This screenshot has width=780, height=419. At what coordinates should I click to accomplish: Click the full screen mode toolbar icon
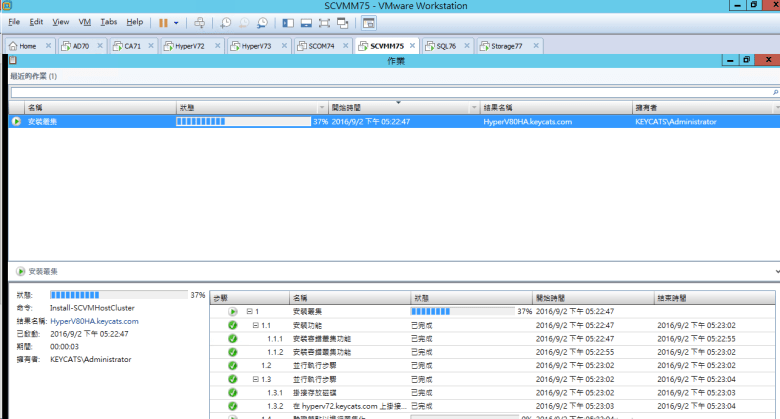pos(326,22)
